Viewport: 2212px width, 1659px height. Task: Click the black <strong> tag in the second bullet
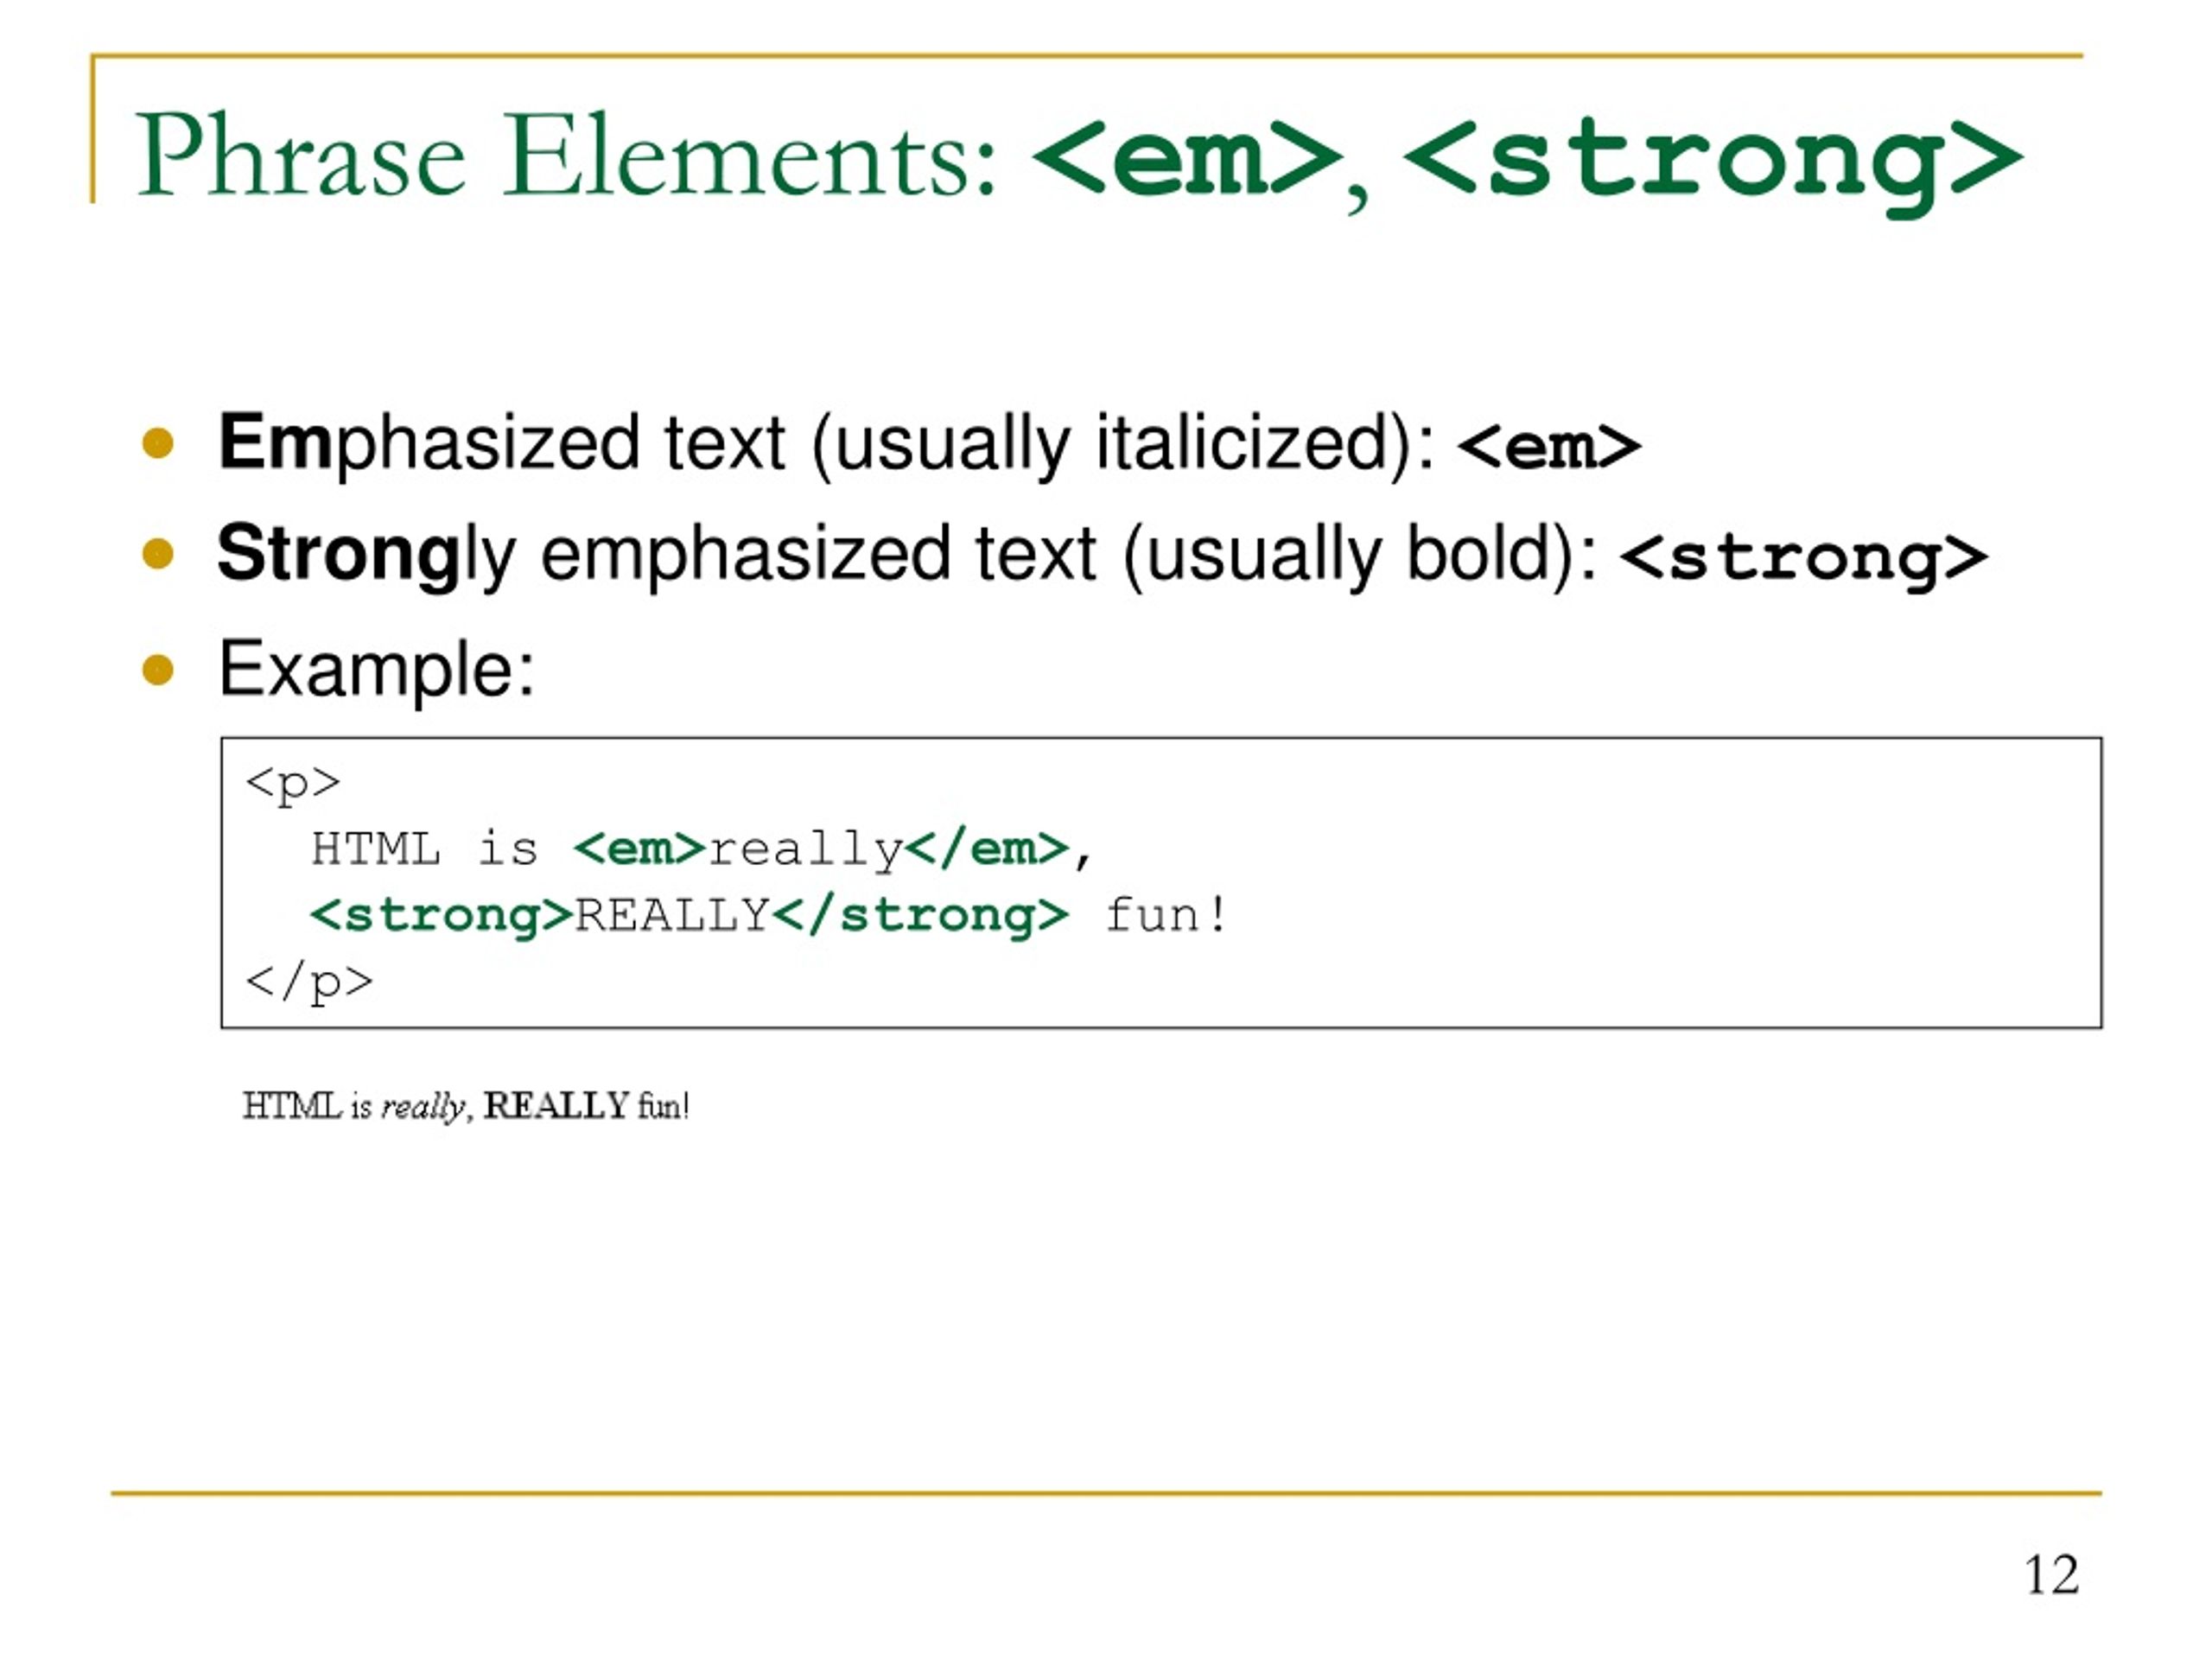pos(1804,558)
